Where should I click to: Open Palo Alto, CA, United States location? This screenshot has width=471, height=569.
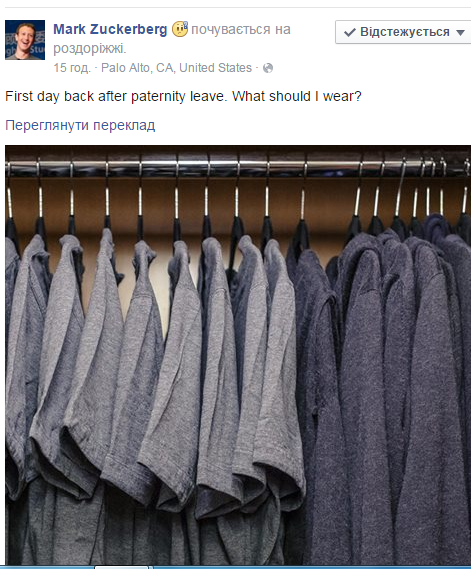click(x=176, y=68)
